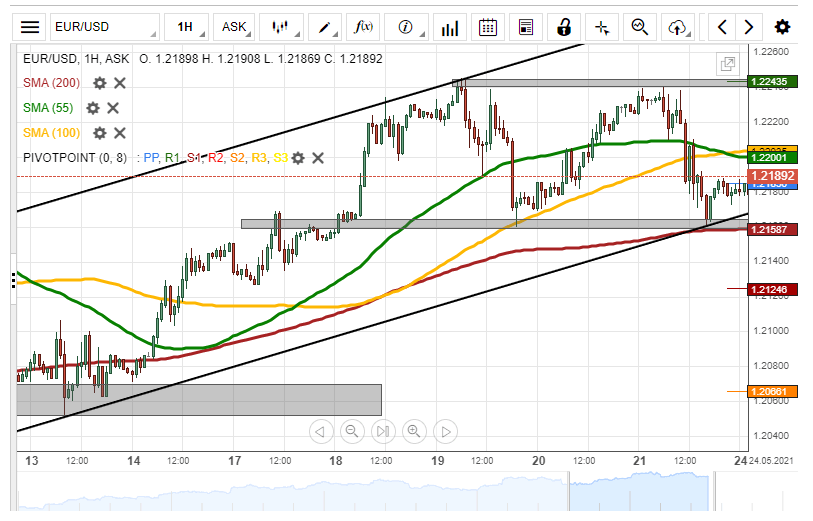Pop out chart with detach window icon
Screen dimensions: 813x521
pyautogui.click(x=728, y=64)
